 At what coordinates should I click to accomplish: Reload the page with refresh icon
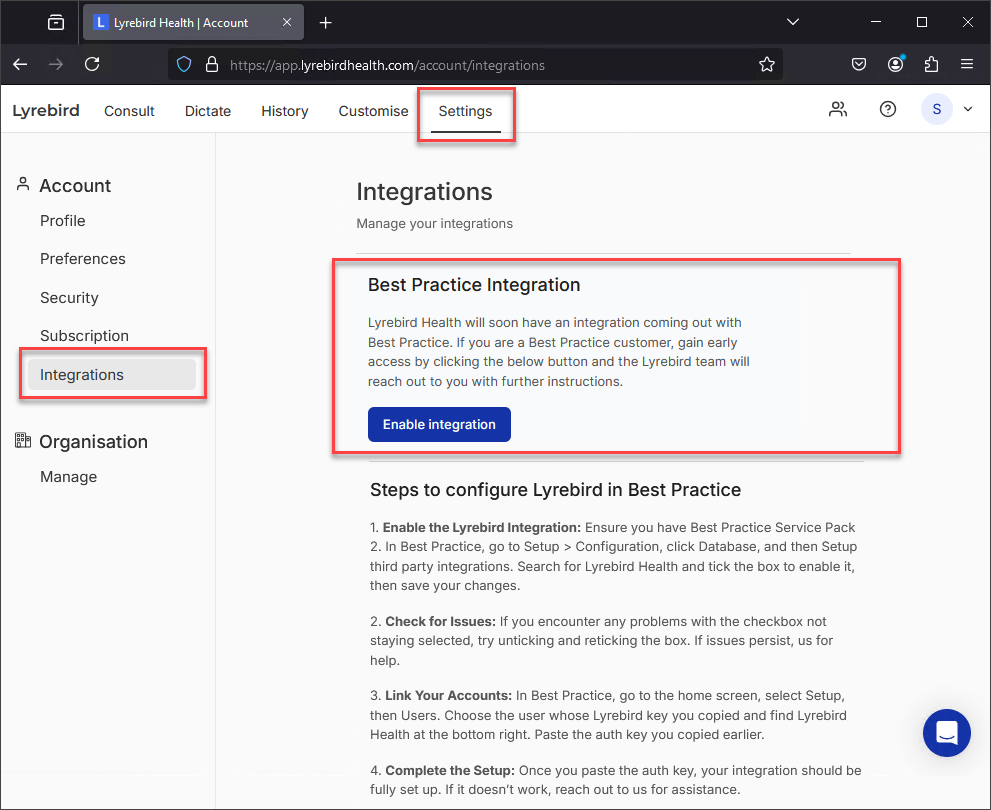pos(92,64)
